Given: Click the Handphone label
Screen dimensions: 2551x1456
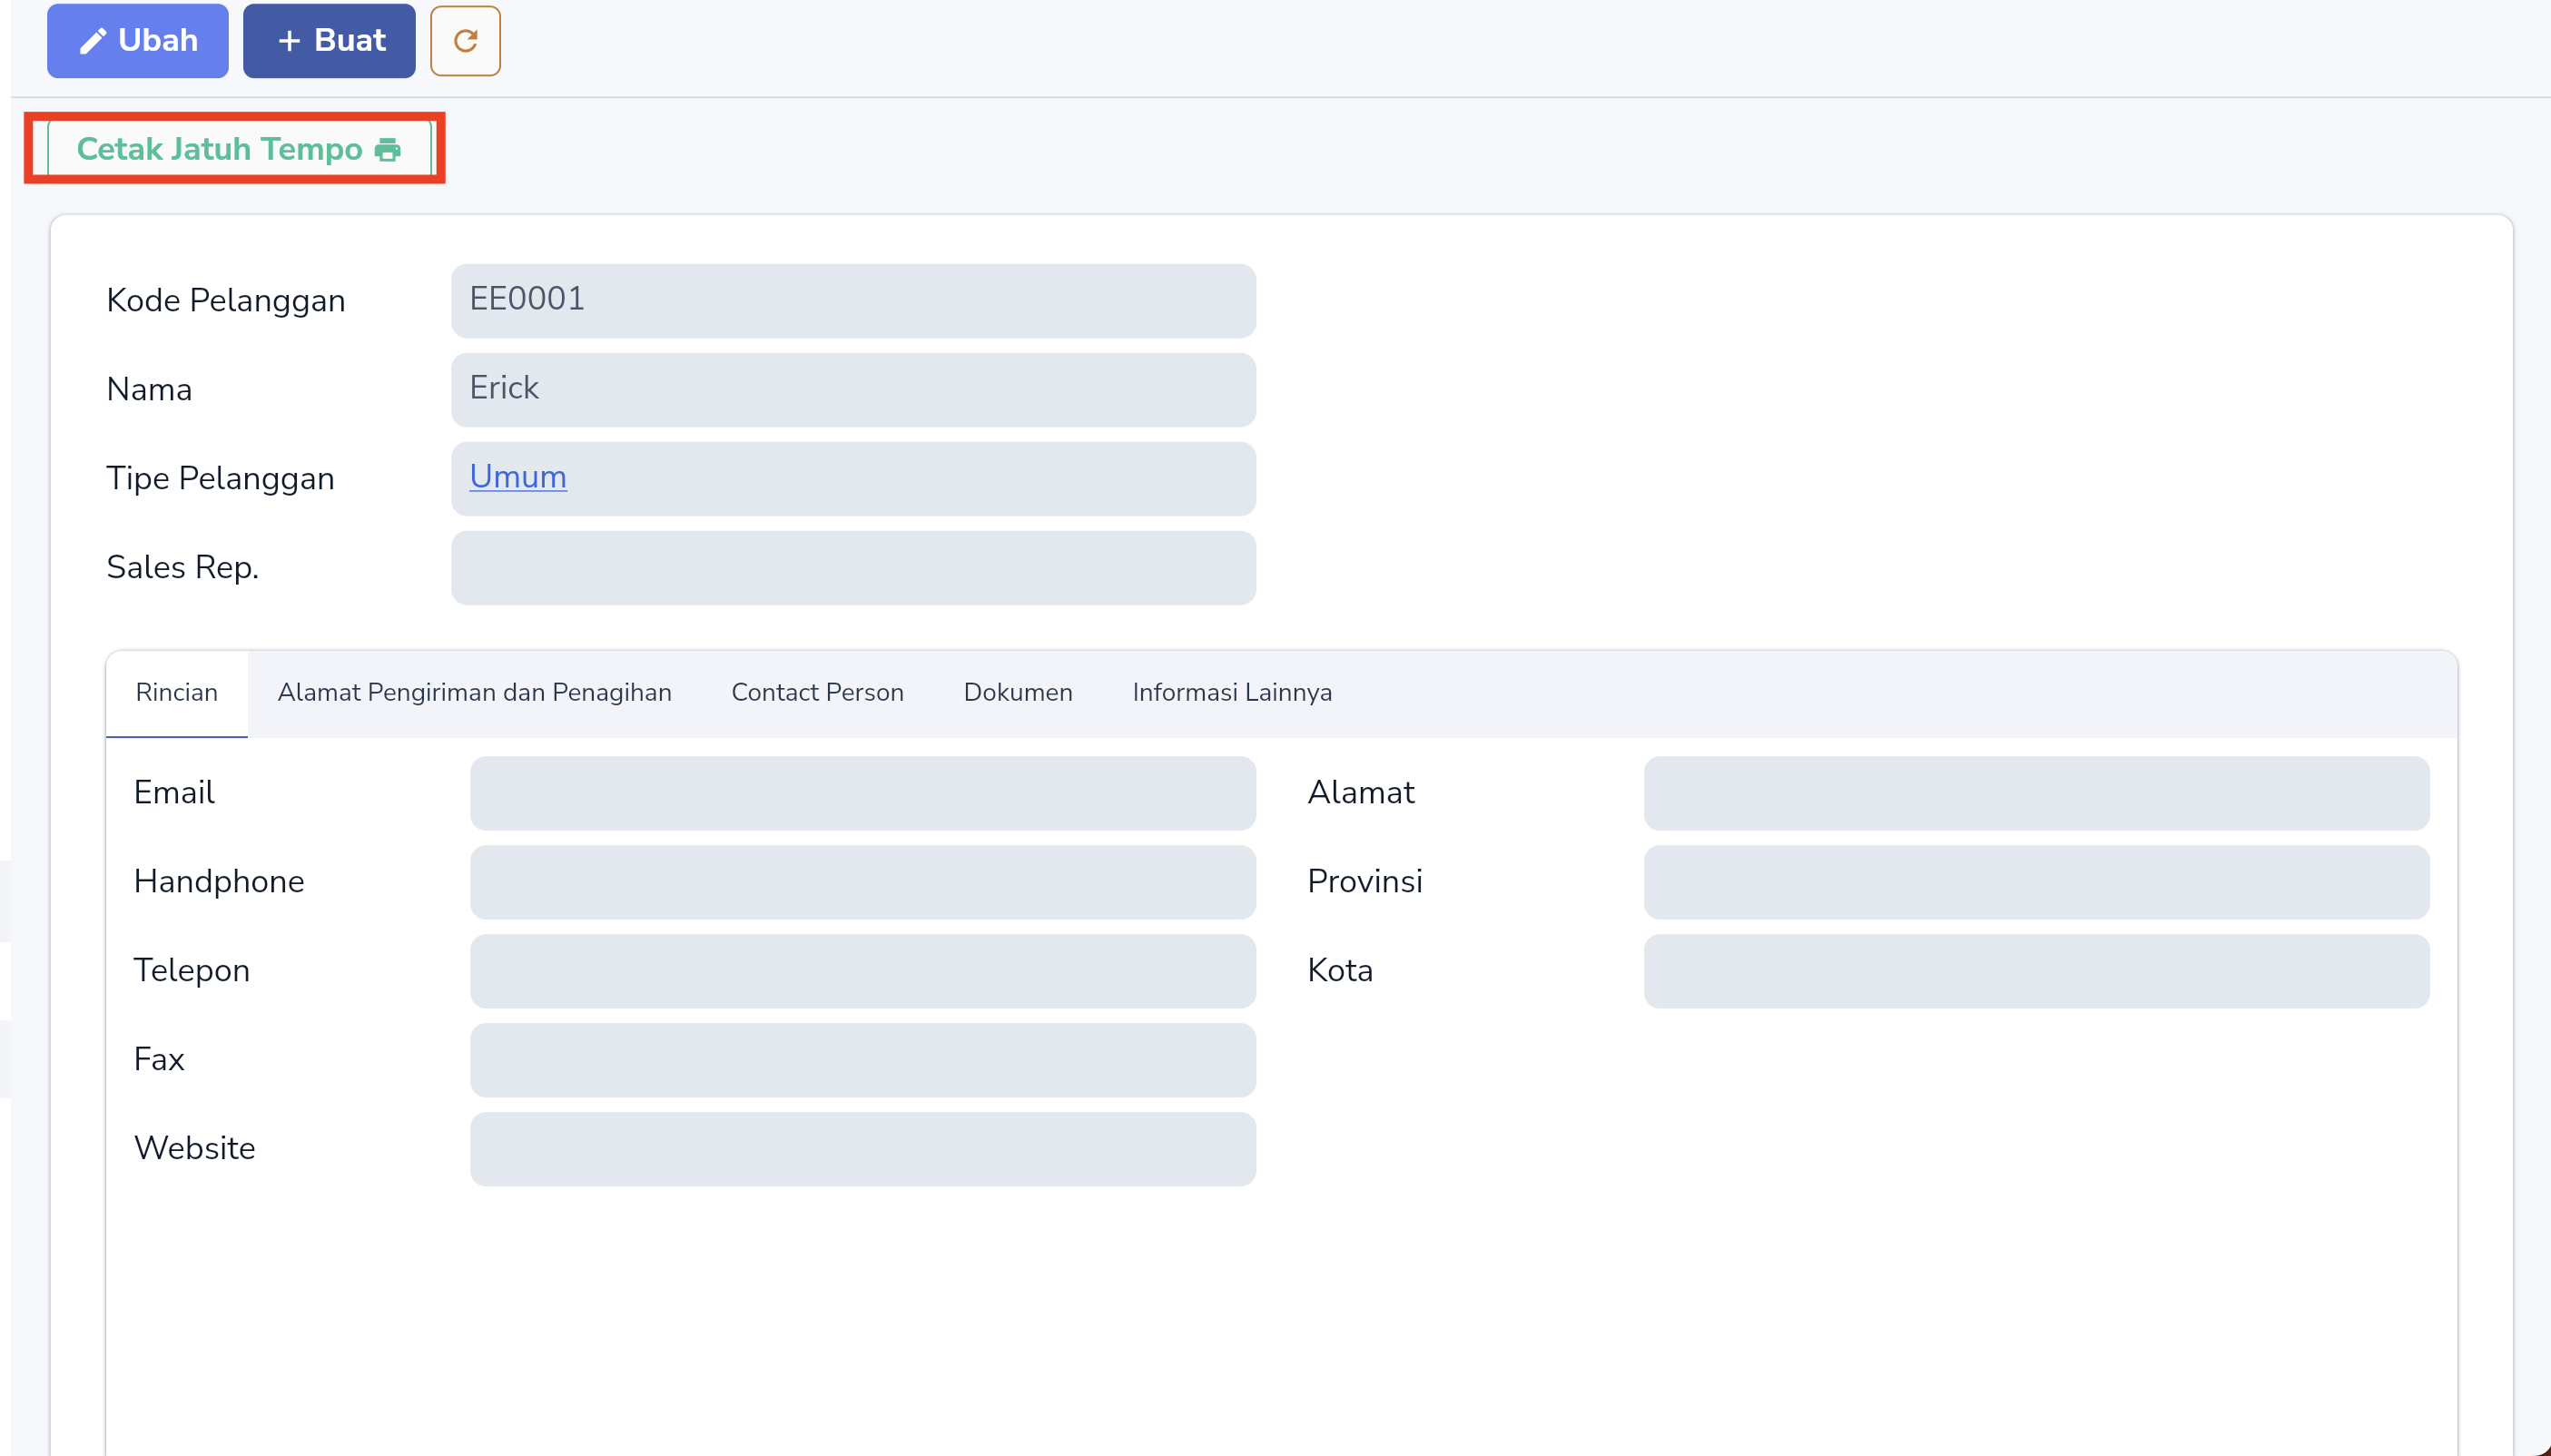Looking at the screenshot, I should pos(219,881).
